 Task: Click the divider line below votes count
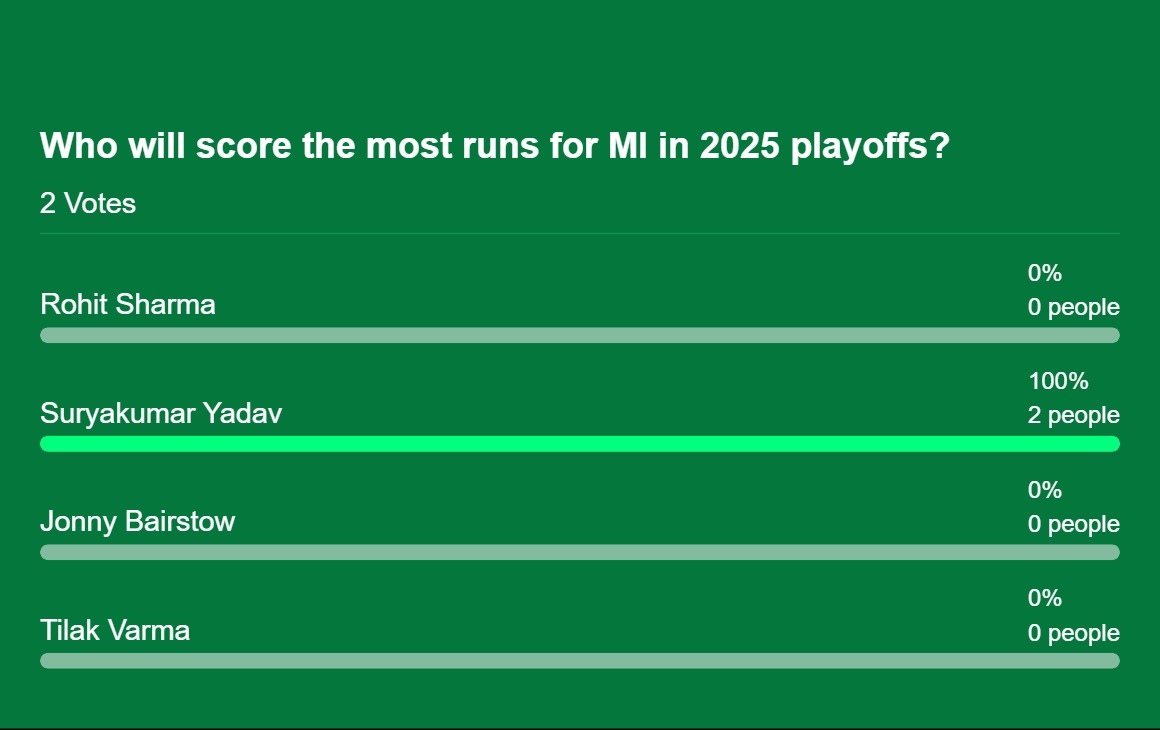point(579,234)
